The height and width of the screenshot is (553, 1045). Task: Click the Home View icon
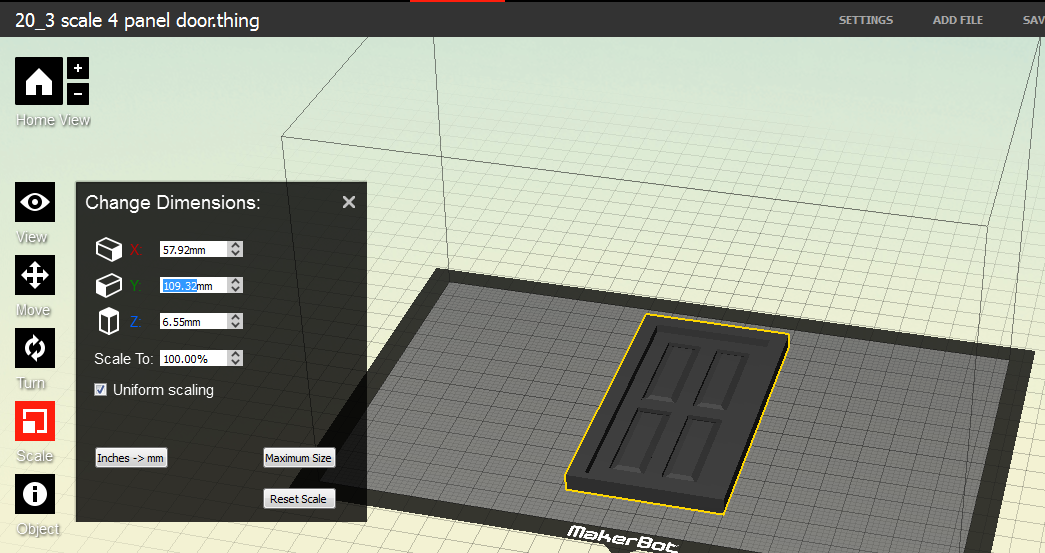click(x=39, y=81)
